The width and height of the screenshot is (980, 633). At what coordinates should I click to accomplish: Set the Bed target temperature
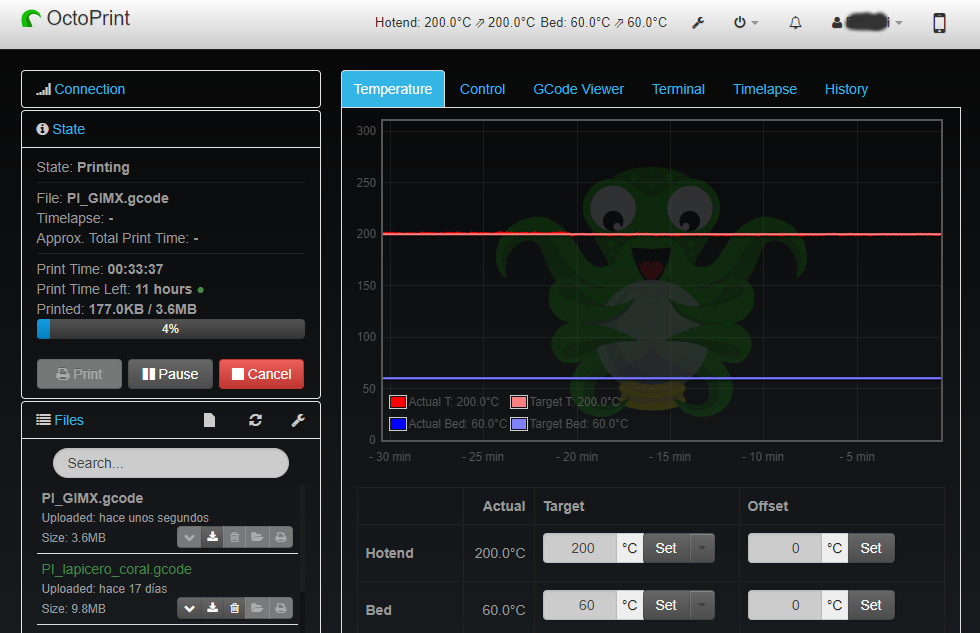(666, 605)
